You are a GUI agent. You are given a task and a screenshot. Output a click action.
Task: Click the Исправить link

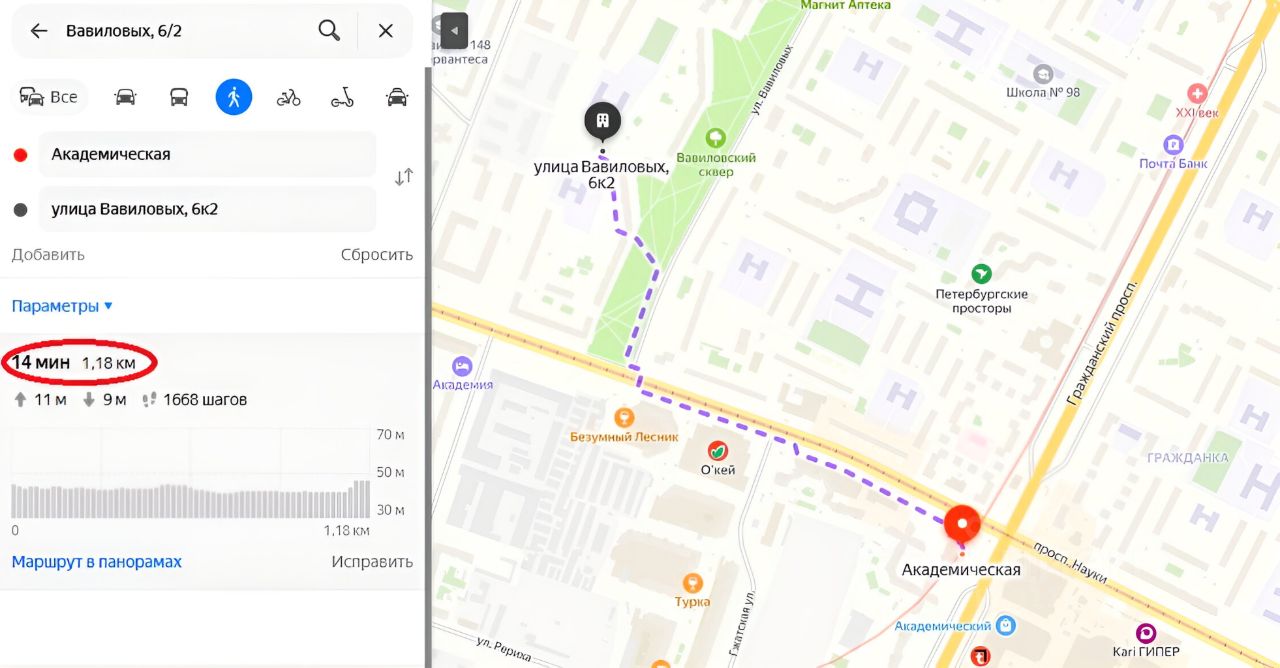pyautogui.click(x=372, y=562)
